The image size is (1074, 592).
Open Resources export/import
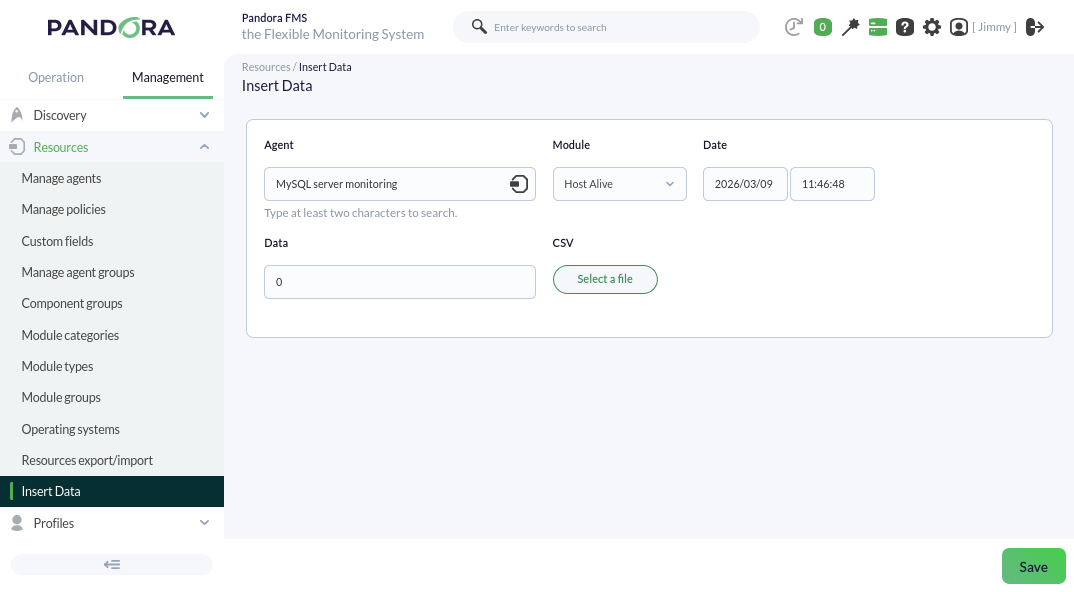[87, 460]
